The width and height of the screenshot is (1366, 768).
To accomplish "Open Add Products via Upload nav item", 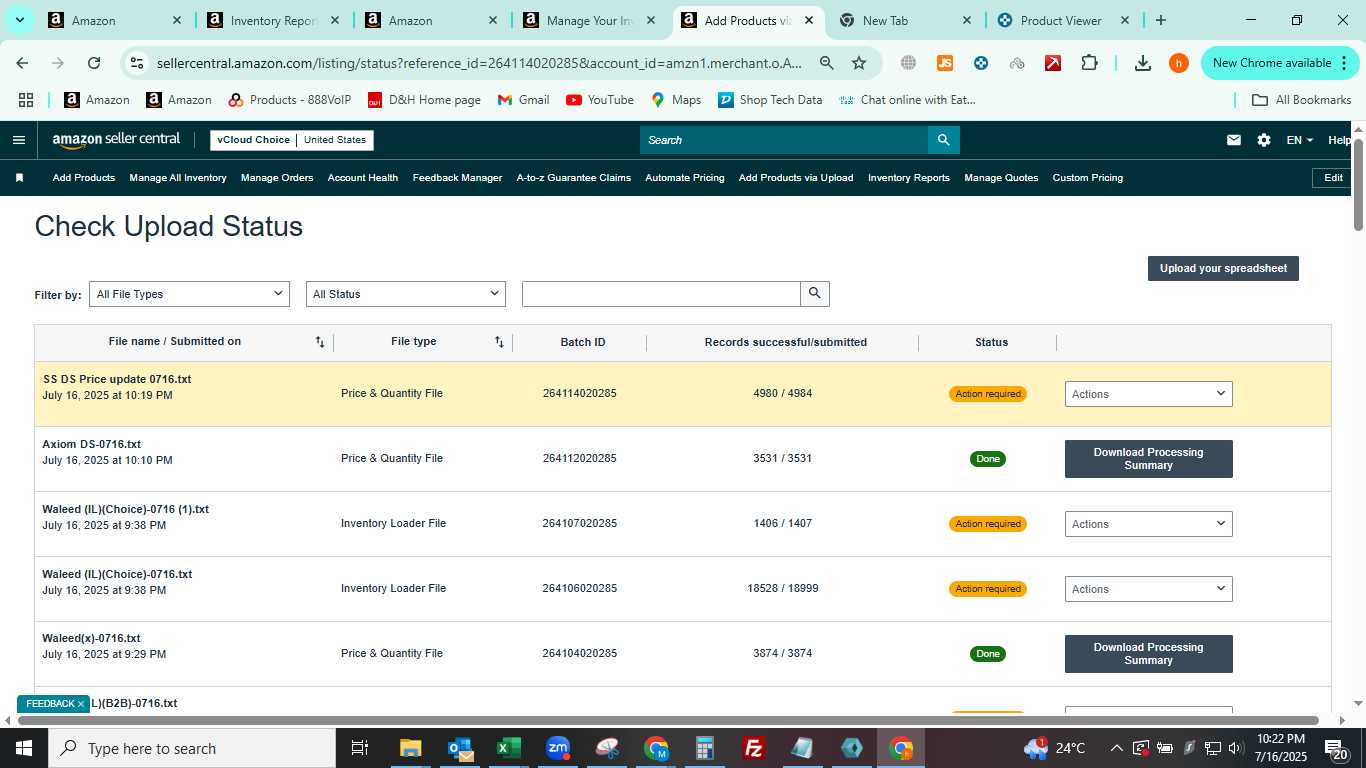I will pos(796,178).
